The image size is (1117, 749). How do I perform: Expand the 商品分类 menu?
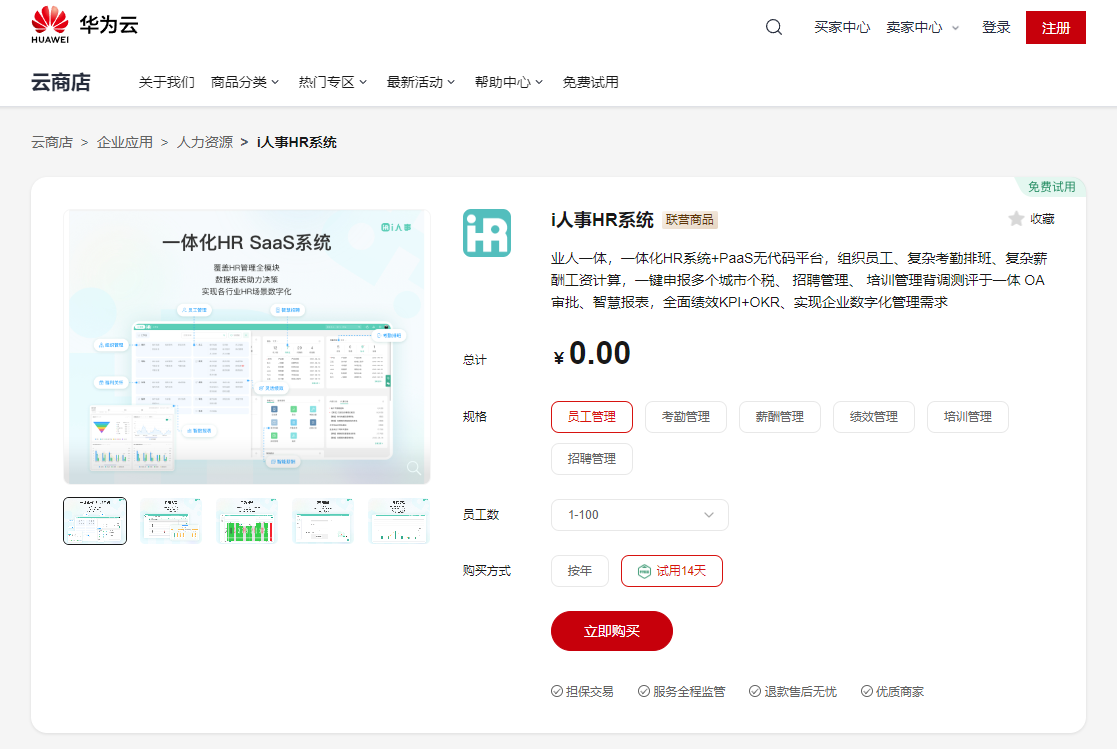coord(244,83)
